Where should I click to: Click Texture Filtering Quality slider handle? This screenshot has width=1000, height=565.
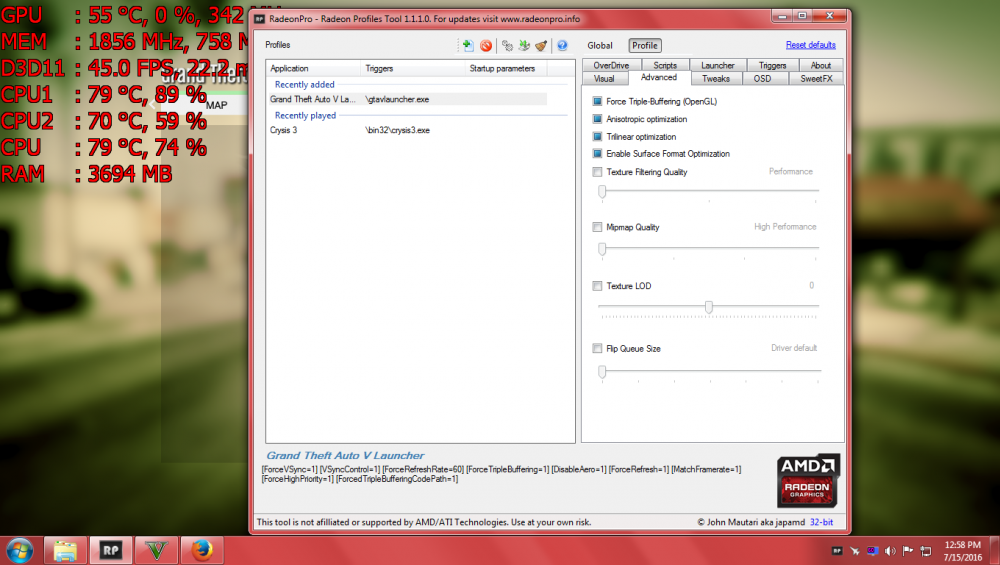pos(602,192)
